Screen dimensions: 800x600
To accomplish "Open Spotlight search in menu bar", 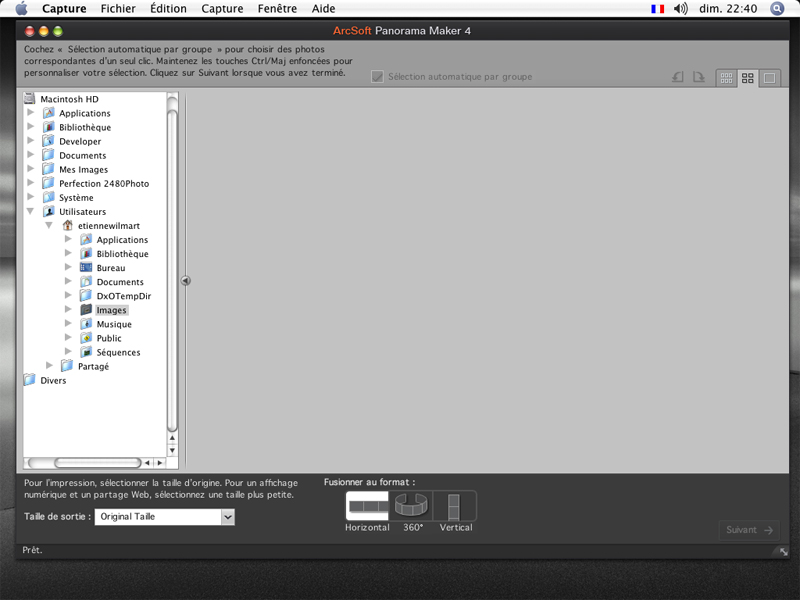I will click(x=777, y=9).
